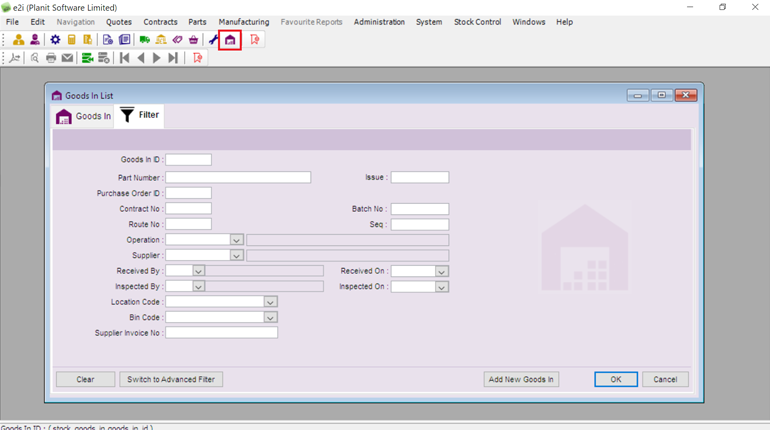Open the blue stacked documents icon
This screenshot has width=770, height=430.
(x=124, y=40)
